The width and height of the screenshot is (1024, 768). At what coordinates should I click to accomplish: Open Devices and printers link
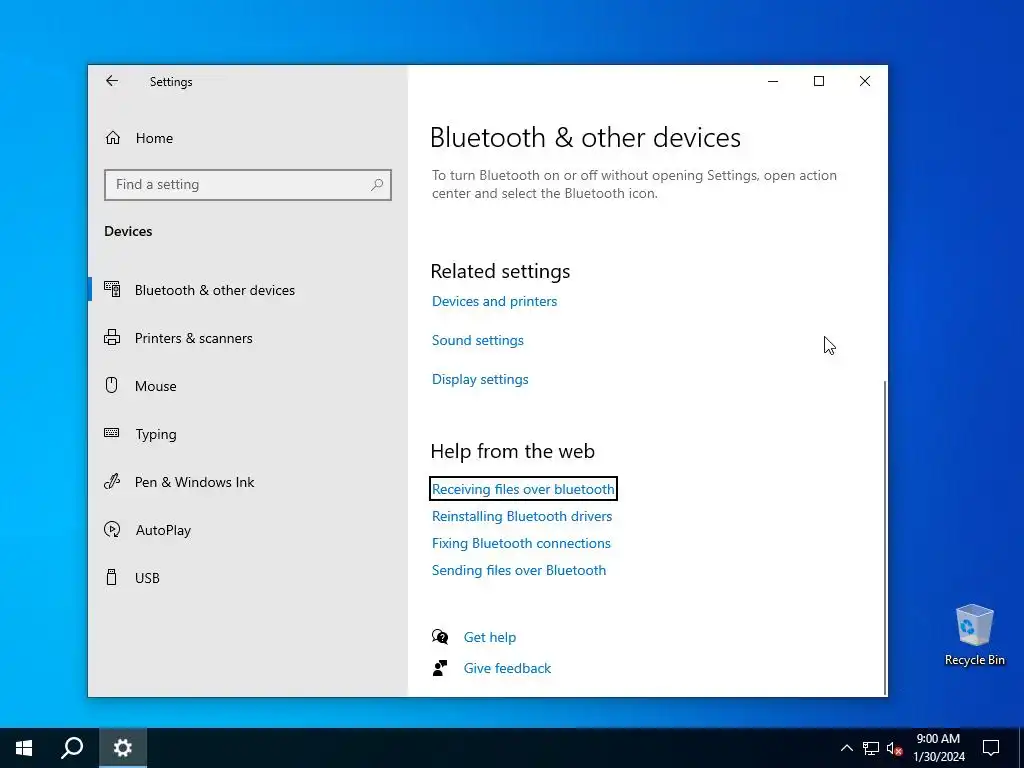(494, 301)
